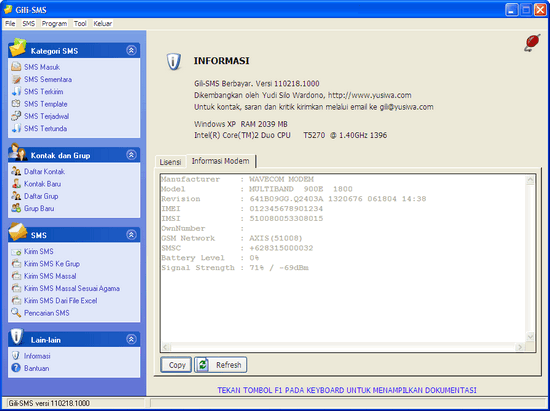
Task: Collapse the SMS panel chevron
Action: point(131,235)
